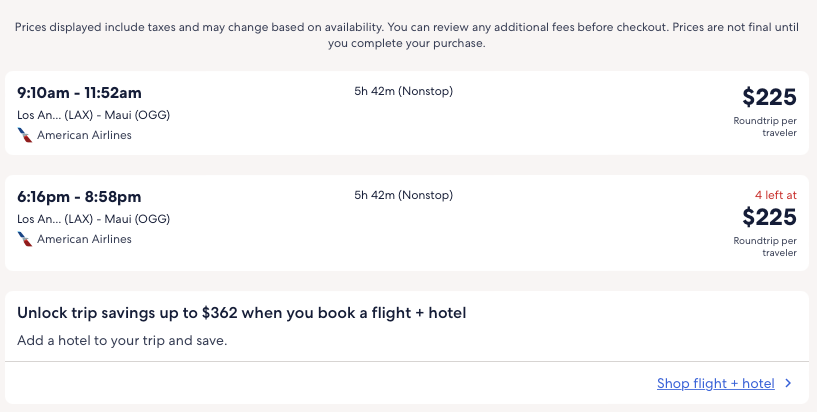Click Roundtrip per traveler on 6:16pm flight
The image size is (817, 412).
(x=765, y=246)
